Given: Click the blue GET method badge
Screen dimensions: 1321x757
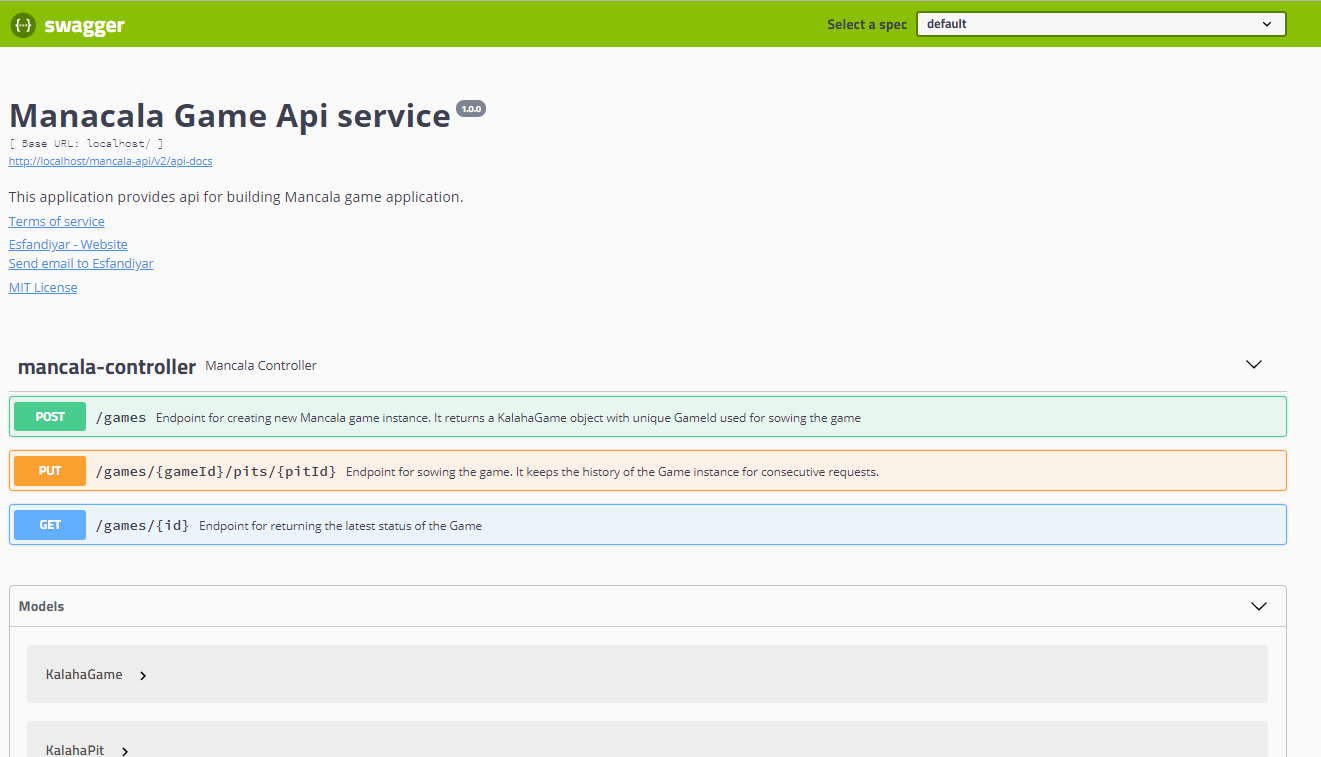Looking at the screenshot, I should click(x=49, y=524).
